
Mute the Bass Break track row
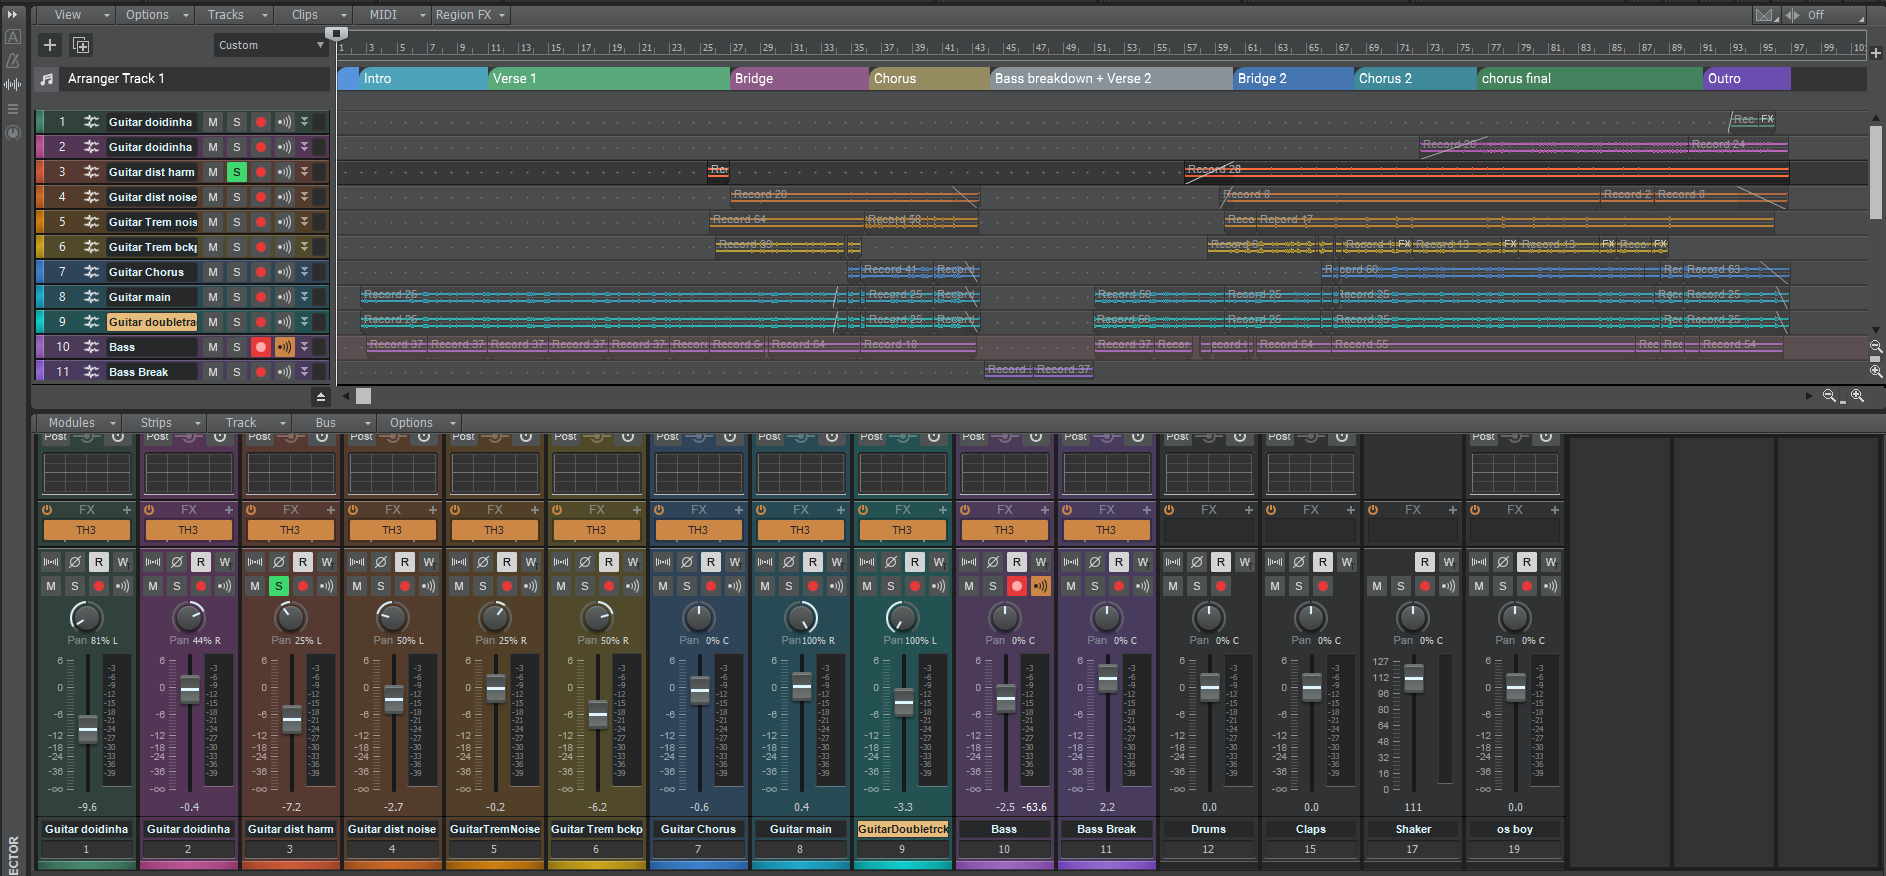tap(213, 372)
